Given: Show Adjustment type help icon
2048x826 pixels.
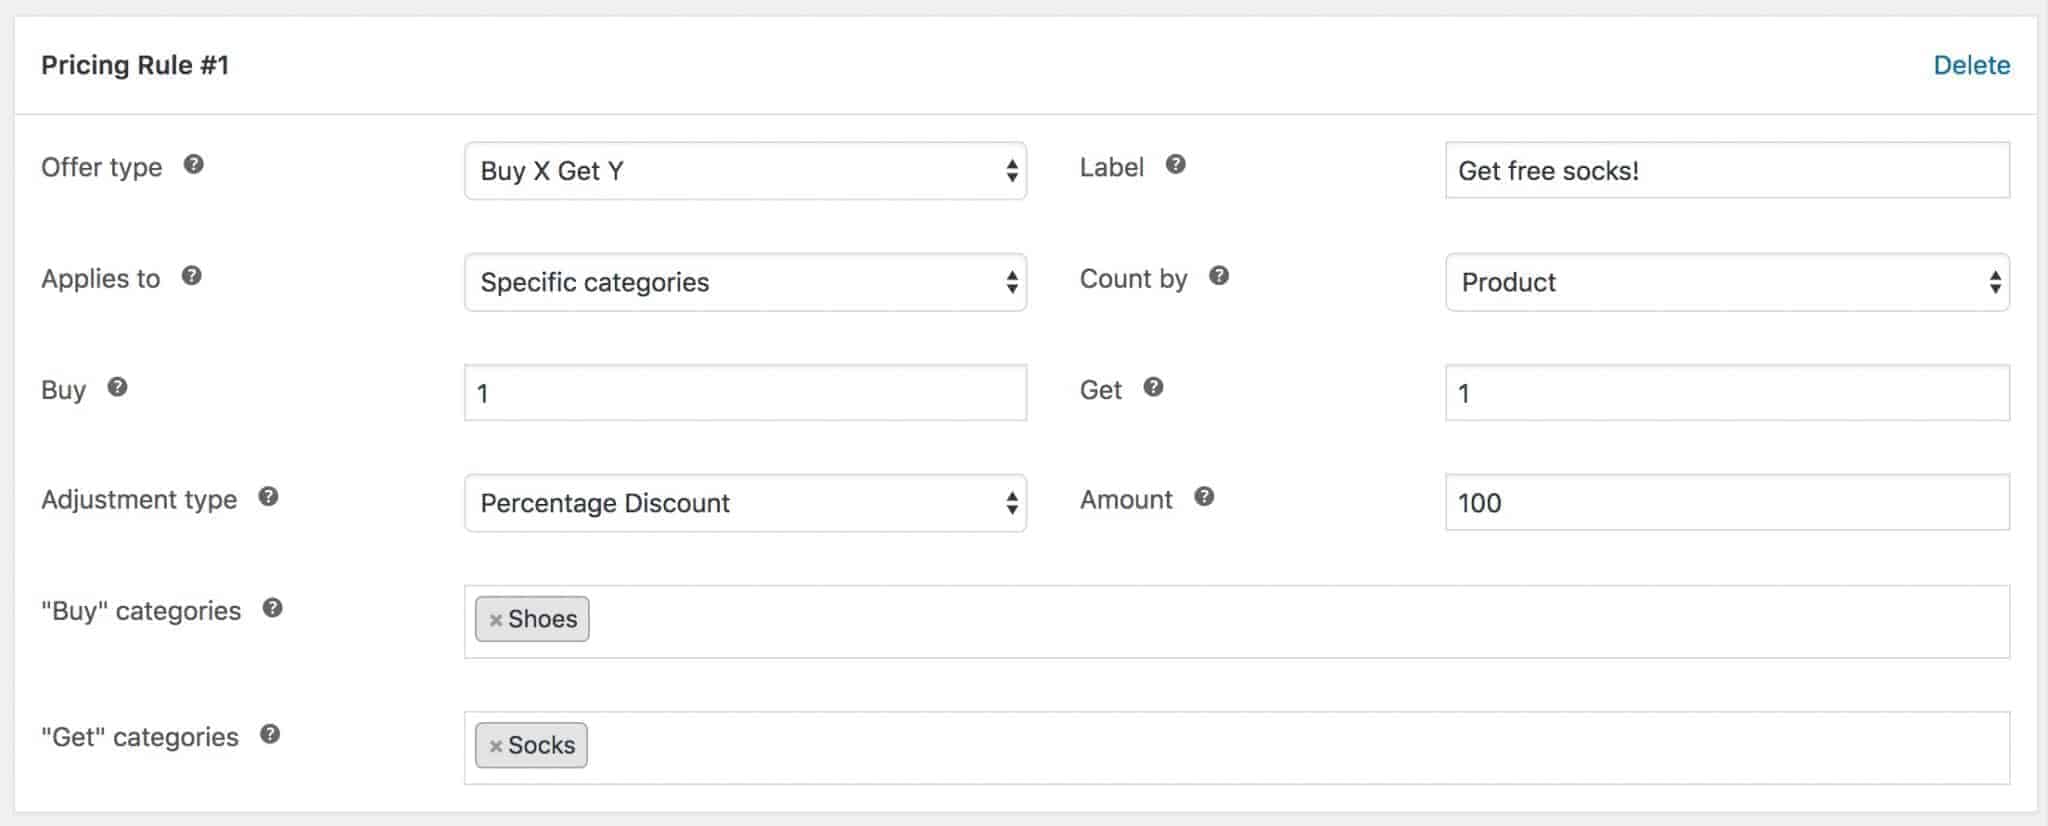Looking at the screenshot, I should (269, 497).
